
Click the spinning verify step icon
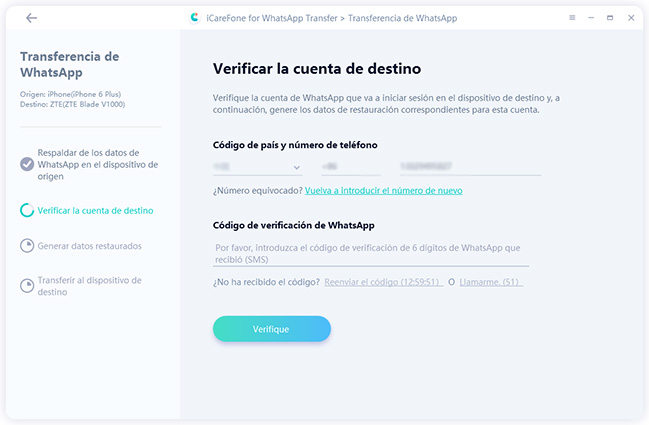27,210
